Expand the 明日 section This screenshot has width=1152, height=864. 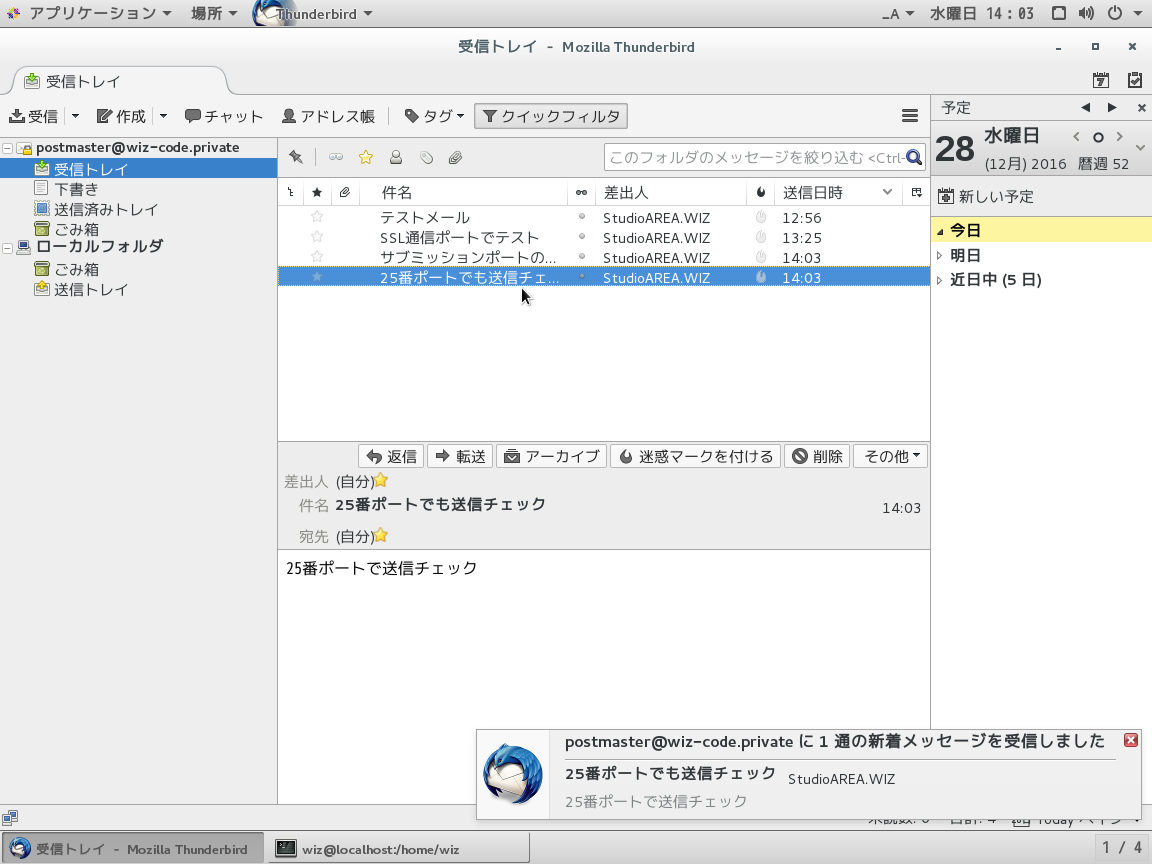tap(940, 256)
